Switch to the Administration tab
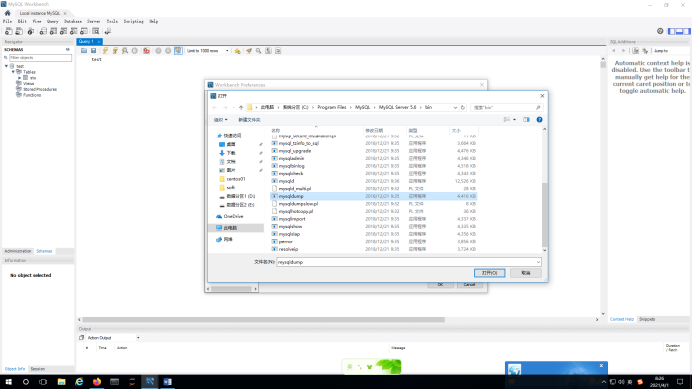Screen dimensions: 693x390 pos(18,251)
